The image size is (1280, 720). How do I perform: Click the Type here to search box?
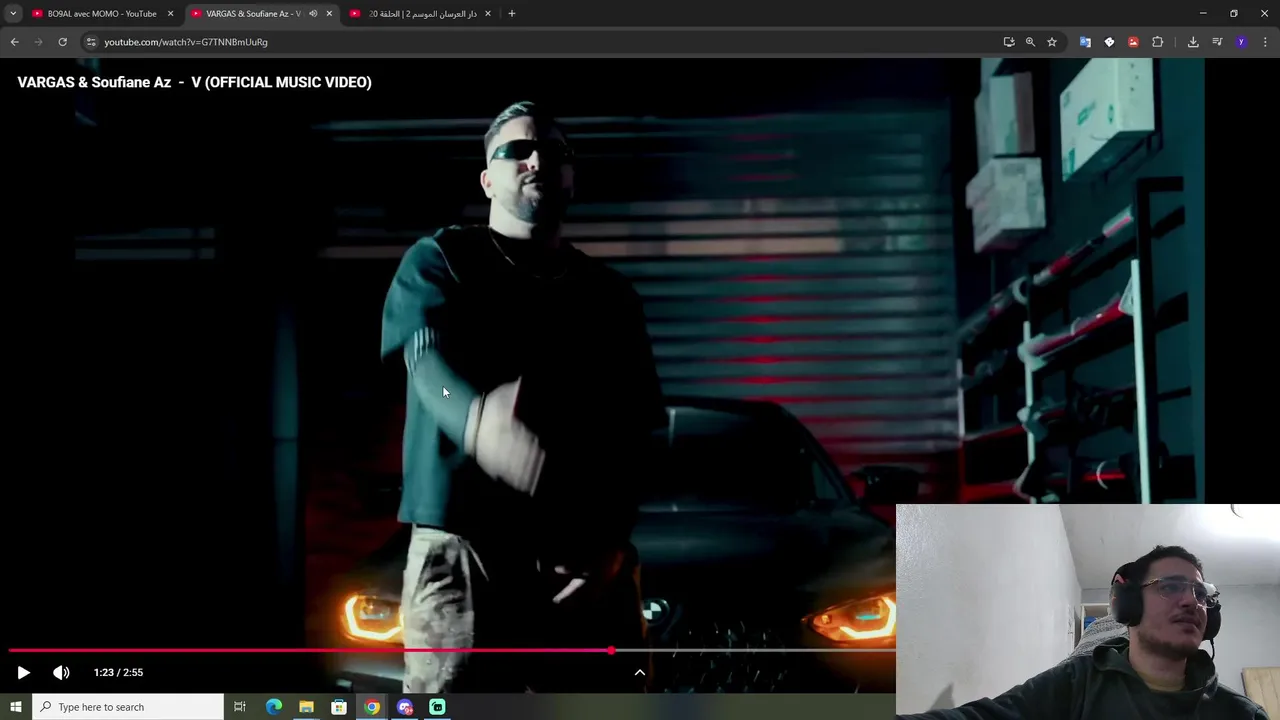click(x=128, y=707)
